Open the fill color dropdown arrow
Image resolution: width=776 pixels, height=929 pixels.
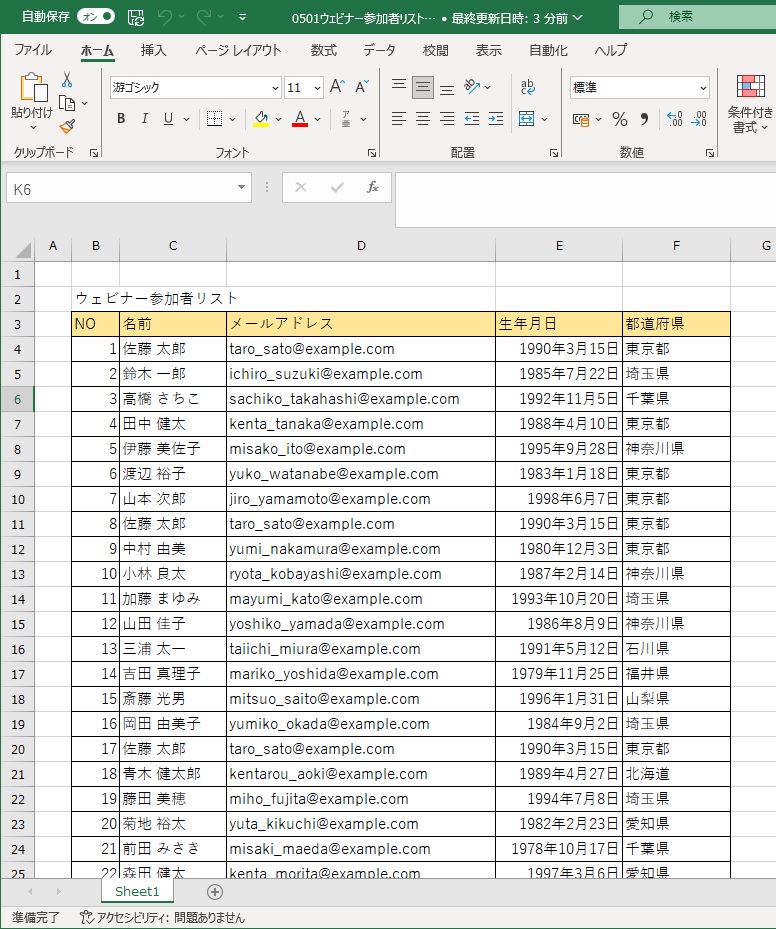278,119
